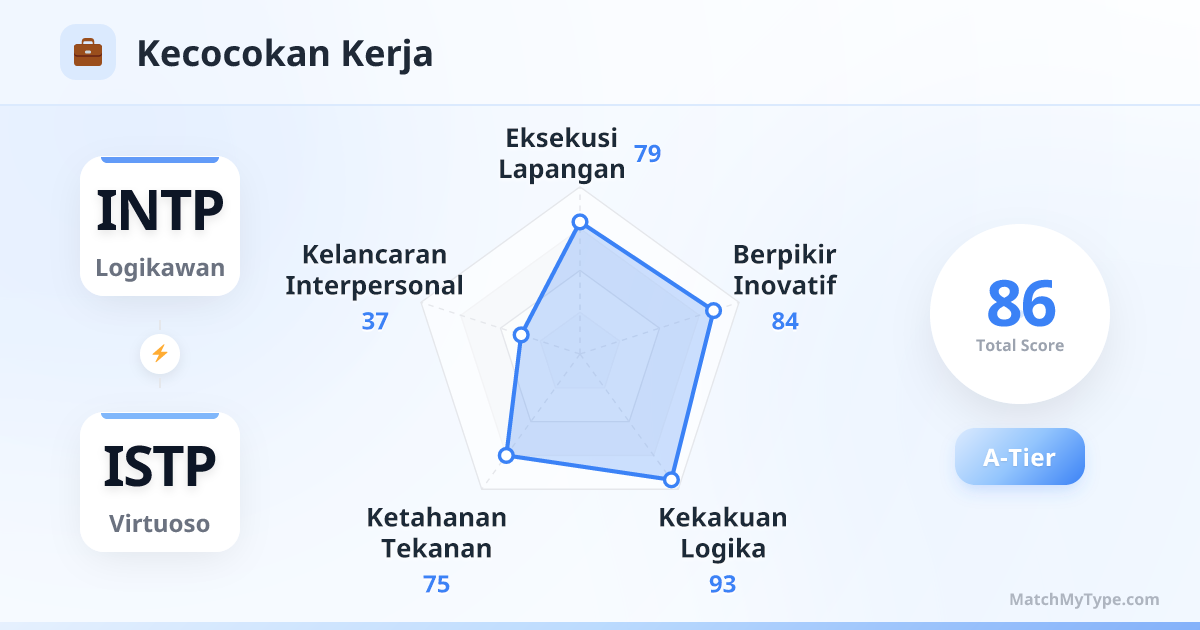Click the score value 93

(x=723, y=584)
